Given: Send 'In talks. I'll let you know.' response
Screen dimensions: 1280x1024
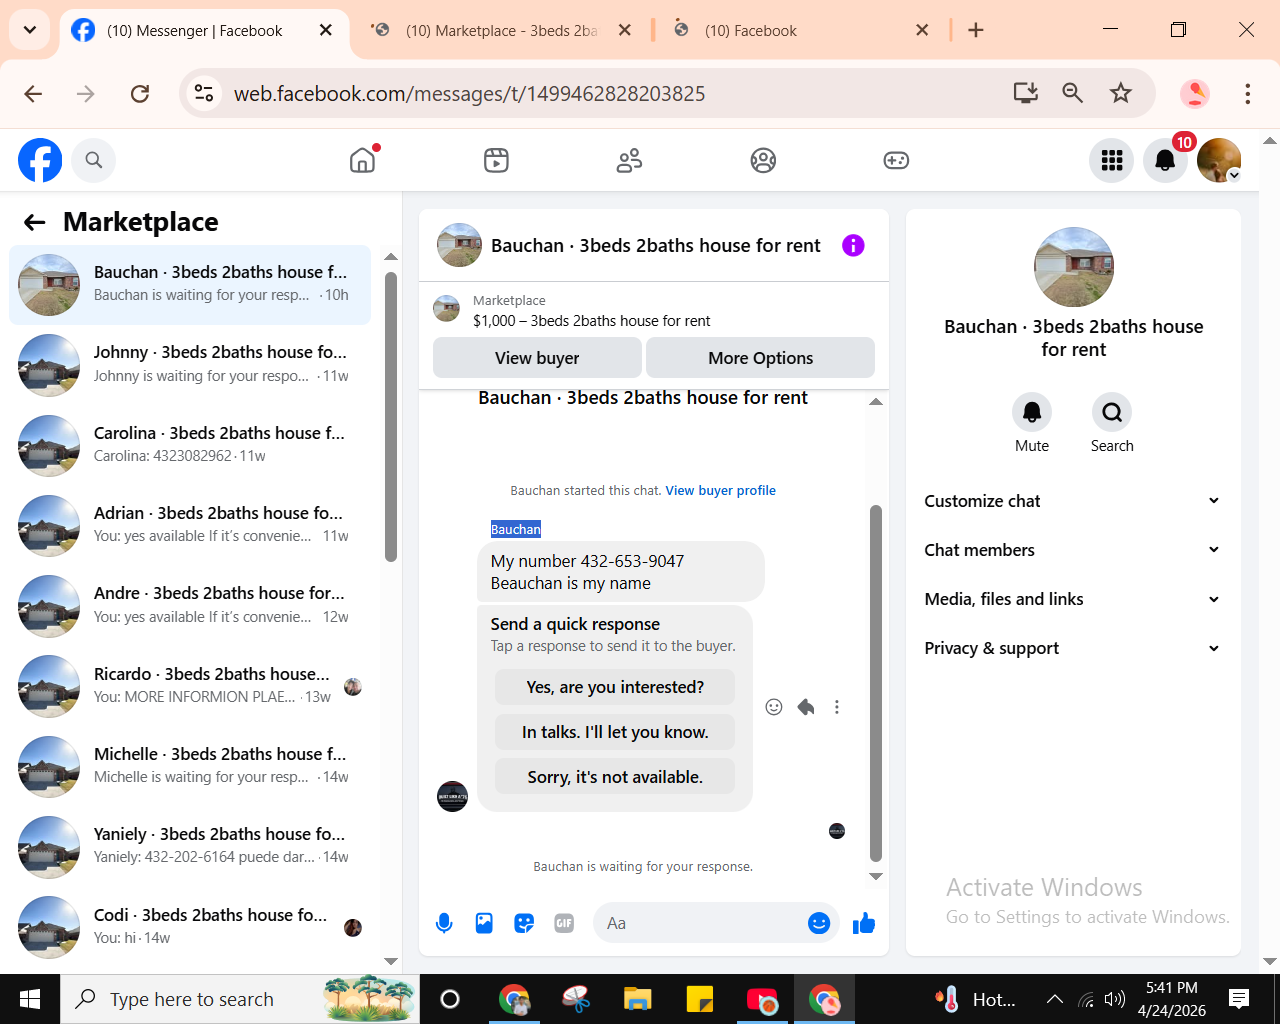Looking at the screenshot, I should 615,732.
